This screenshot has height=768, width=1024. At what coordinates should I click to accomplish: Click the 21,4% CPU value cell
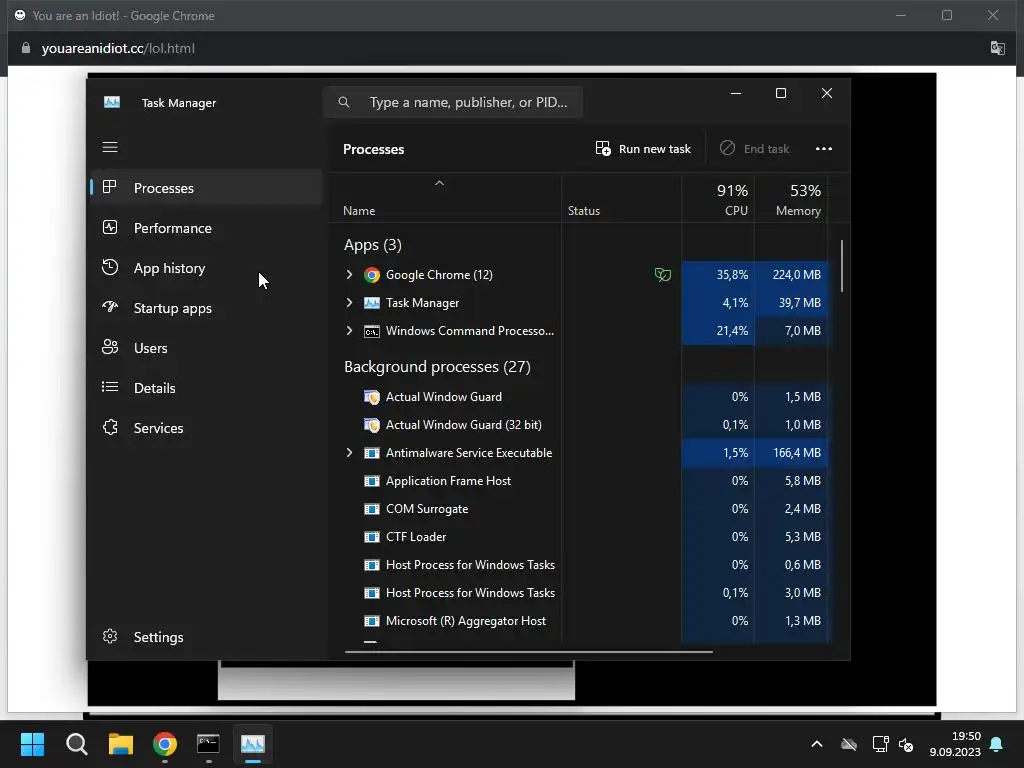click(718, 331)
